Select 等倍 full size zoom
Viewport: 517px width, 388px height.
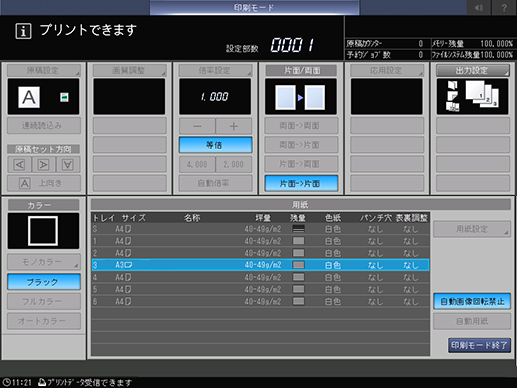point(215,145)
